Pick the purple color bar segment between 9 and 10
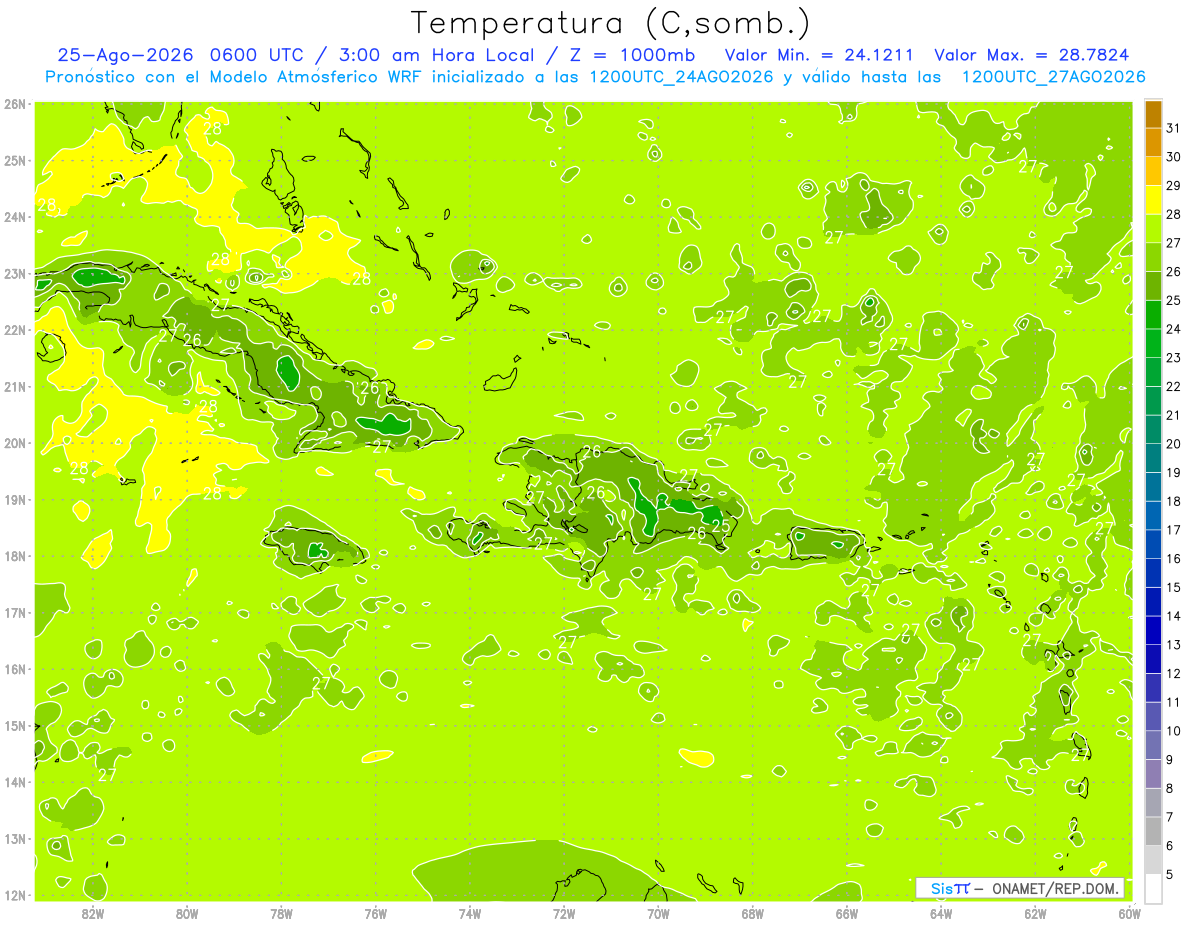Screen dimensions: 1200x927 point(1153,745)
